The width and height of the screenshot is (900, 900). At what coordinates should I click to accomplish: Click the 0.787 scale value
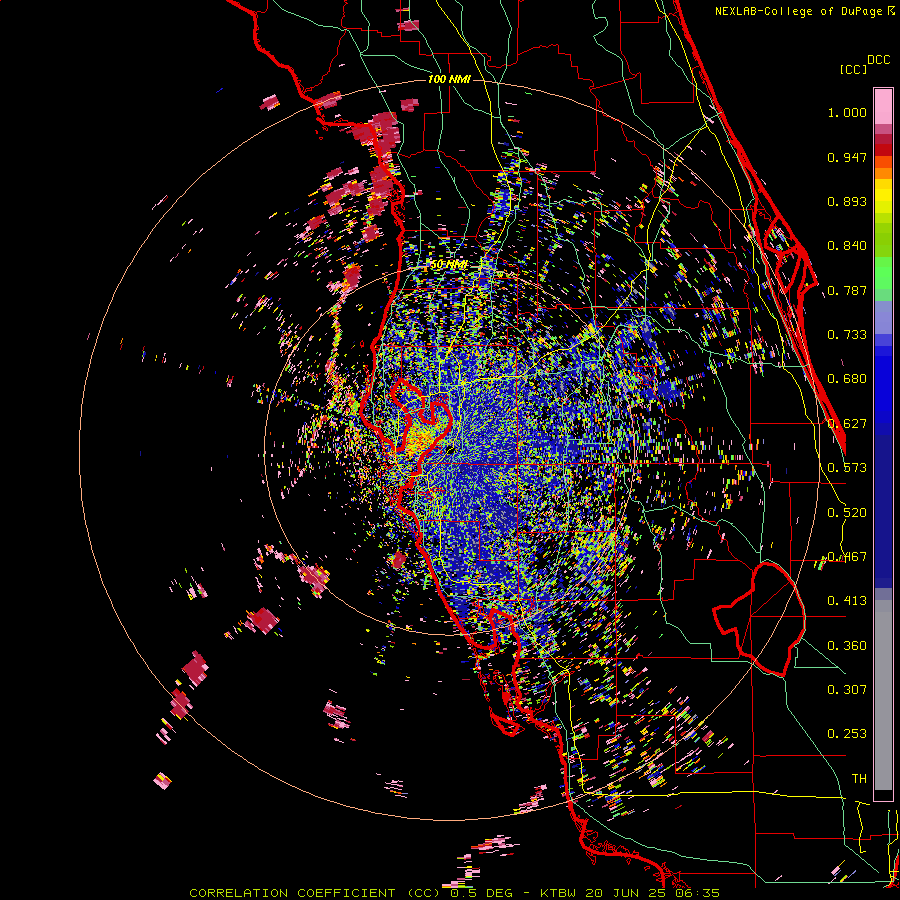click(847, 290)
